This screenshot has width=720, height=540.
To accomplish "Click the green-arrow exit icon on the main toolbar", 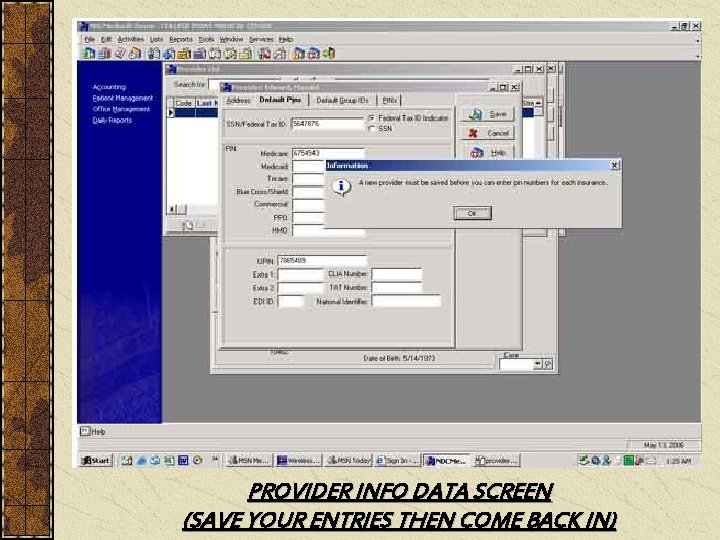I will click(329, 53).
